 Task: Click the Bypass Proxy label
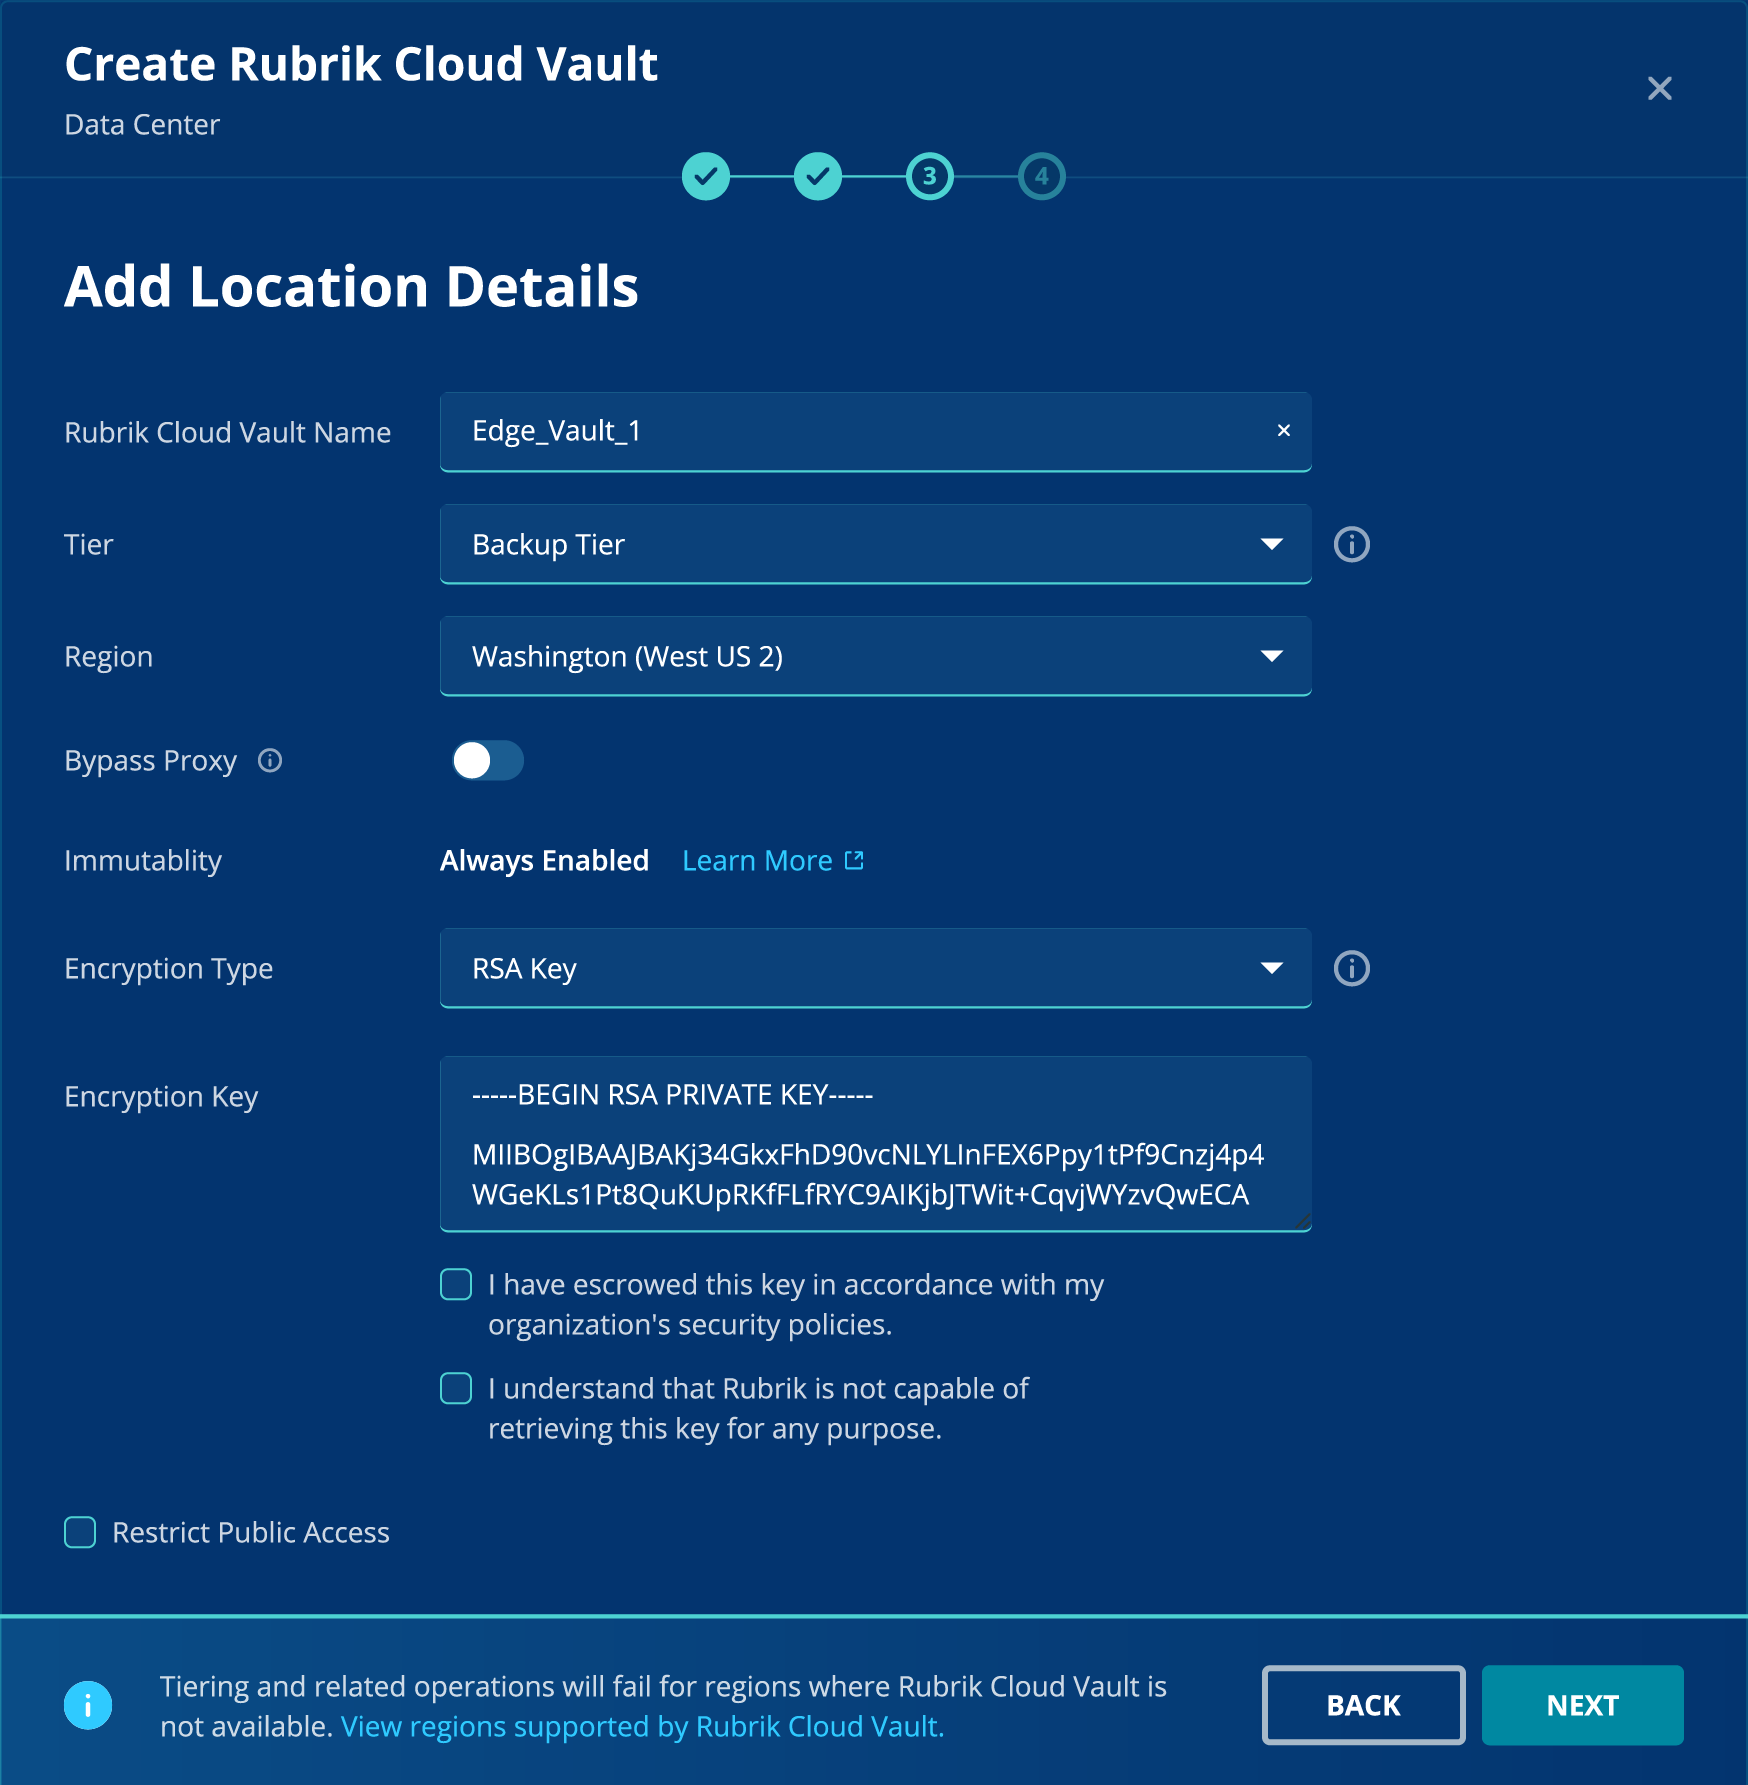[150, 761]
